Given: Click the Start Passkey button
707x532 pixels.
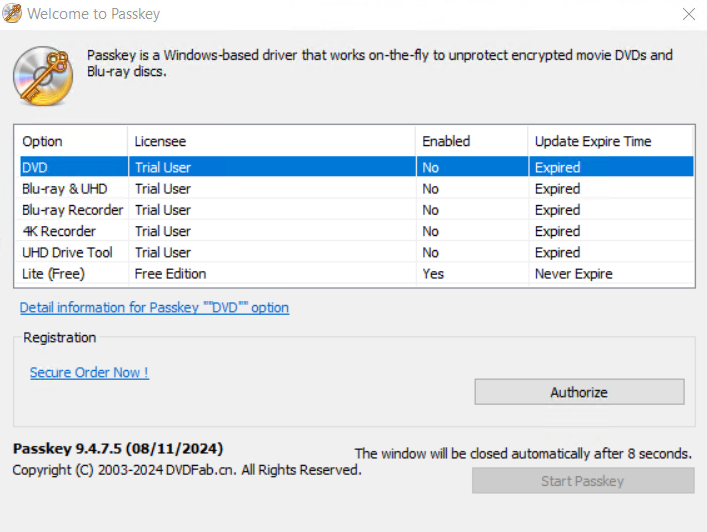Looking at the screenshot, I should (582, 481).
